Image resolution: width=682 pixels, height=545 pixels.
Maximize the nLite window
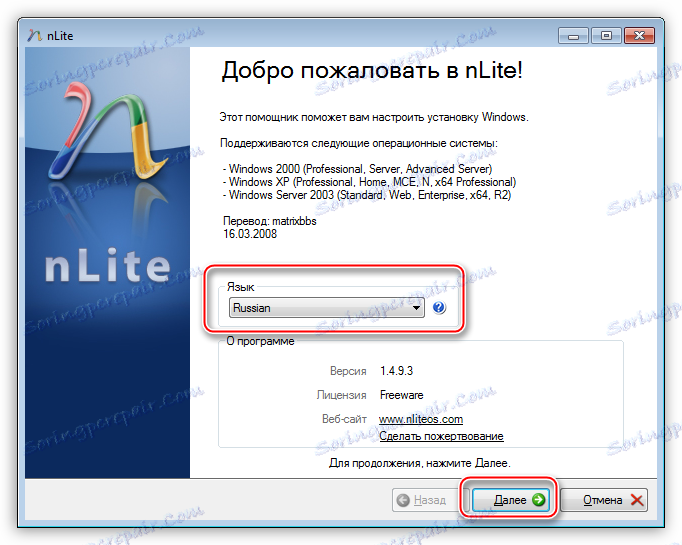coord(606,36)
